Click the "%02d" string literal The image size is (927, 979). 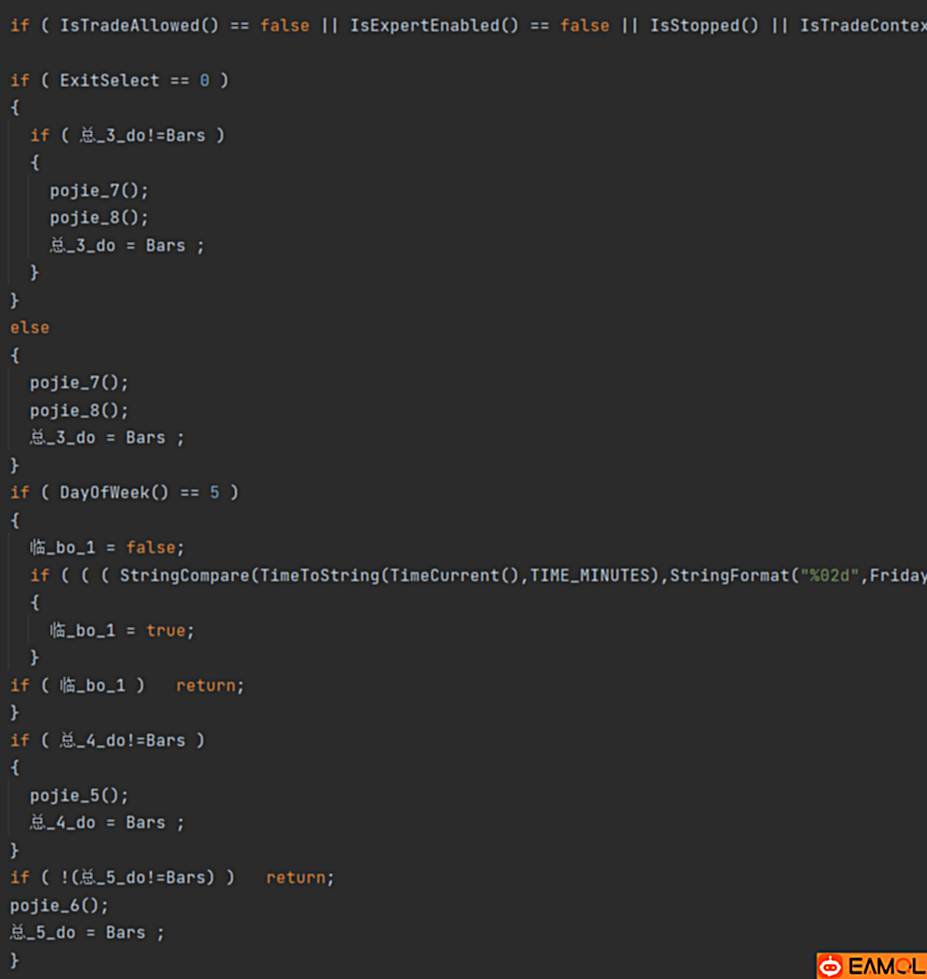pyautogui.click(x=829, y=575)
